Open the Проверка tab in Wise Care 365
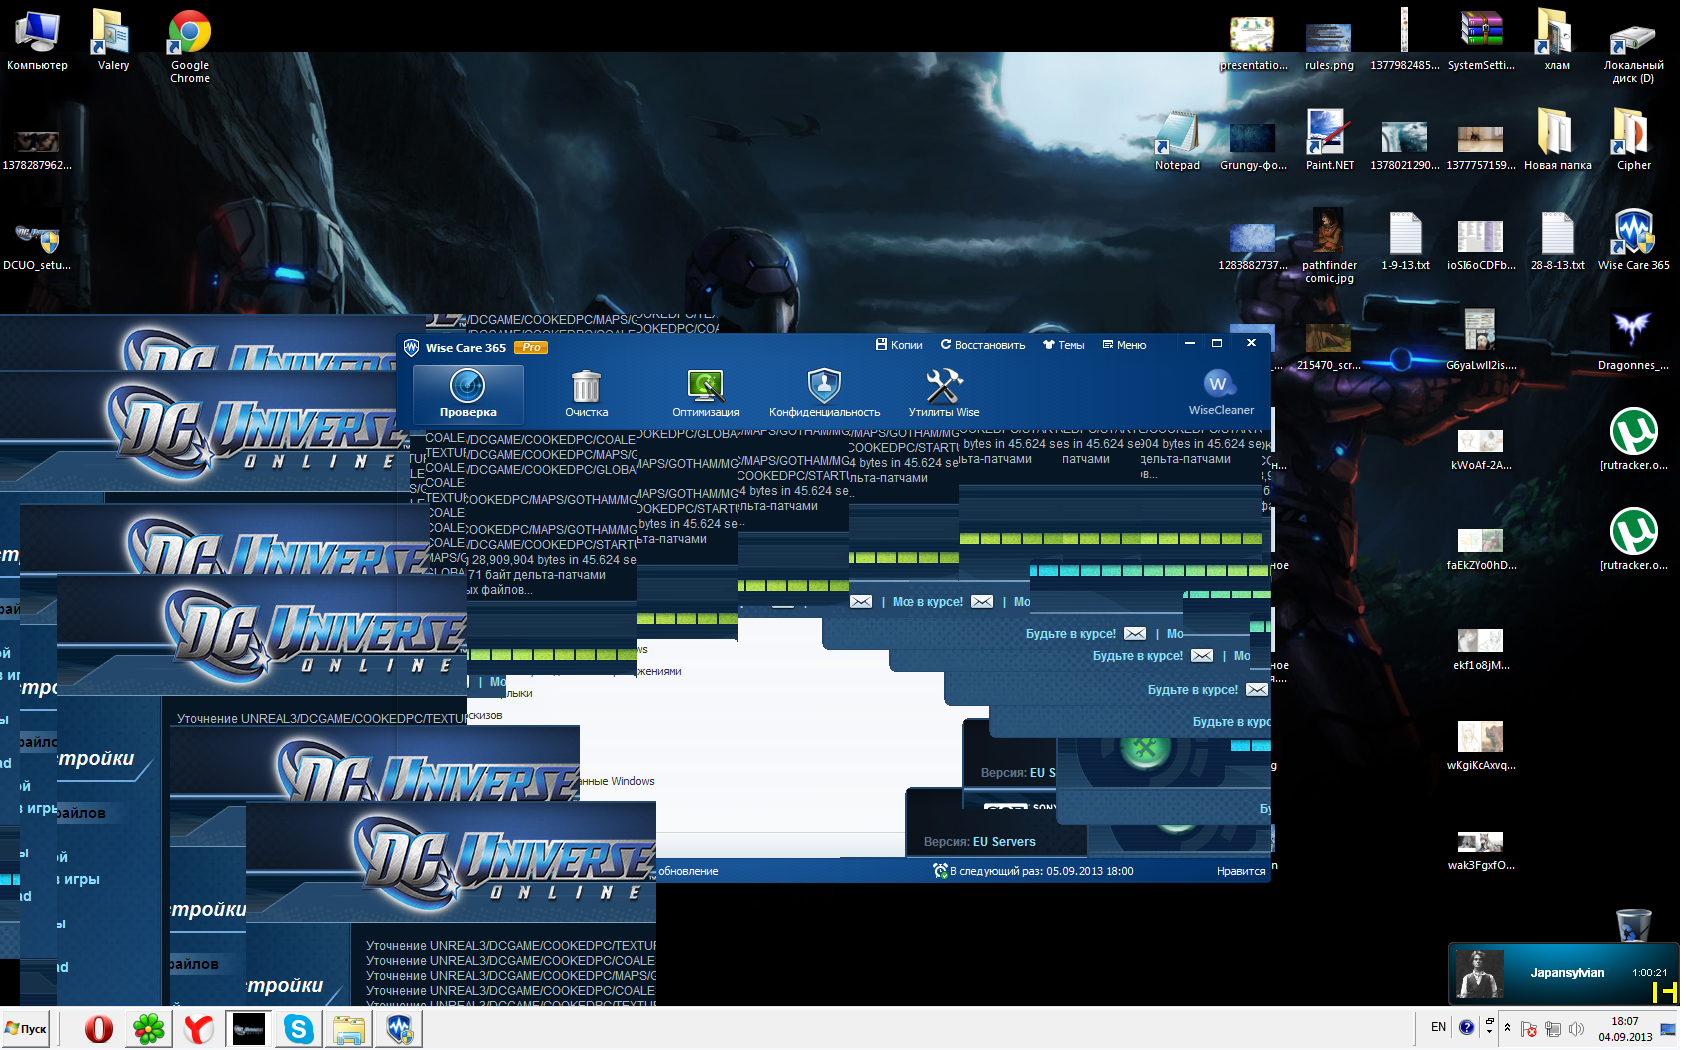The image size is (1686, 1050). point(468,393)
